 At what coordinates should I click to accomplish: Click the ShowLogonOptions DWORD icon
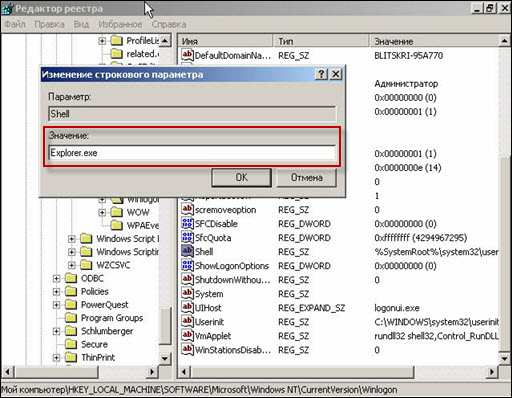[x=187, y=265]
